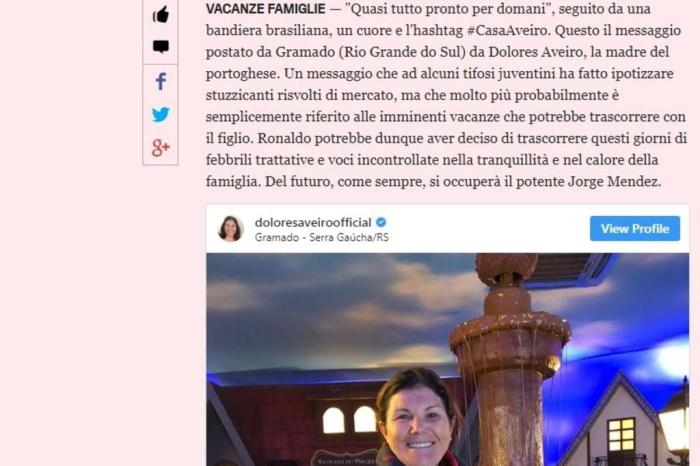Share the article on Google Plus
Image resolution: width=700 pixels, height=466 pixels.
point(161,147)
